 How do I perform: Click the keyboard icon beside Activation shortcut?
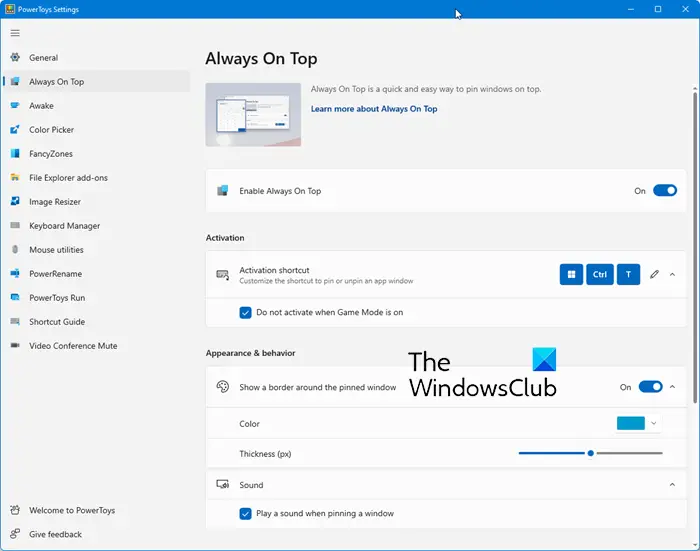click(x=222, y=275)
